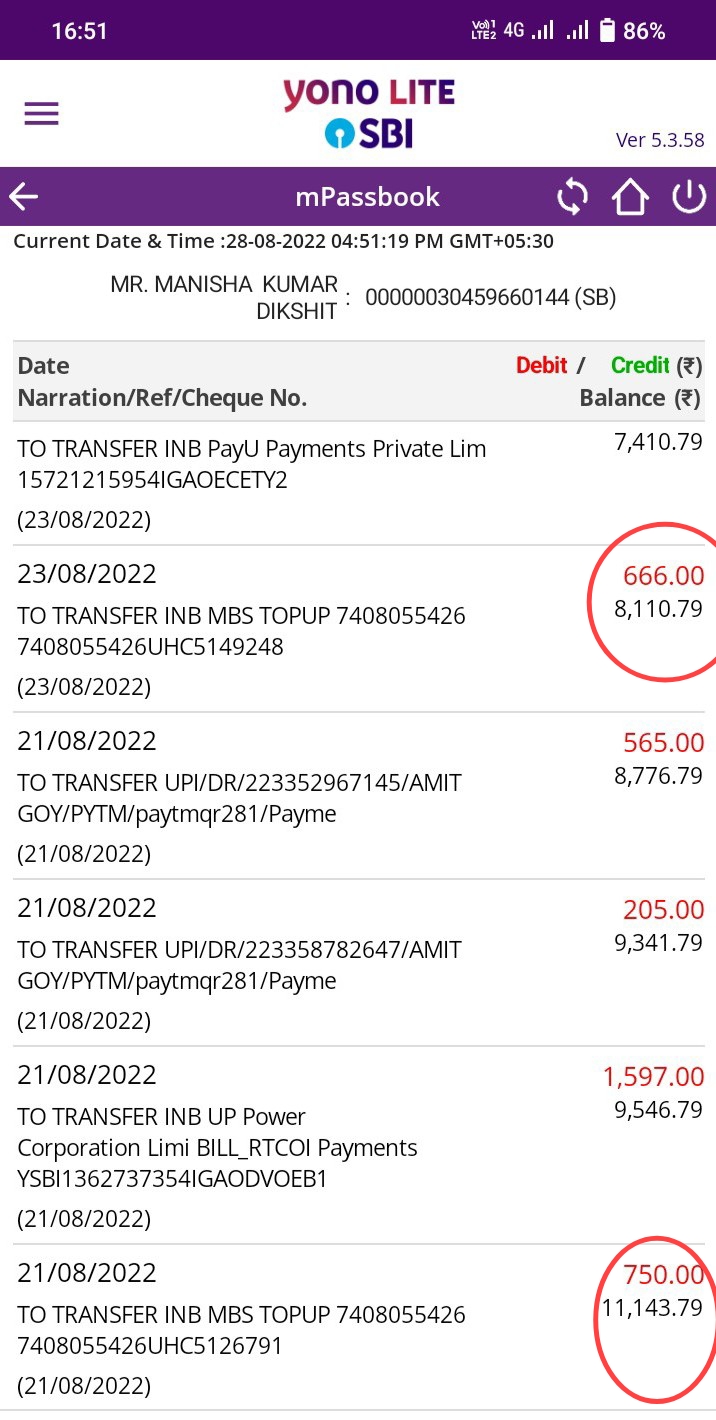
Task: Tap the battery icon in status bar
Action: [606, 31]
